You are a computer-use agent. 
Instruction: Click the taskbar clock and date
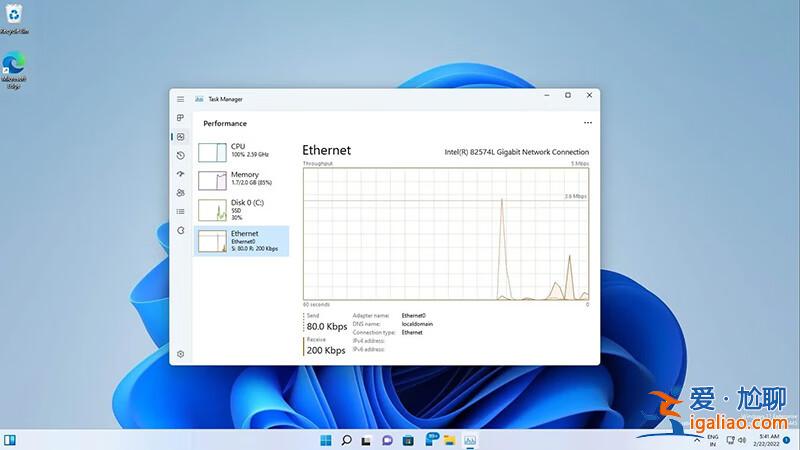(769, 440)
